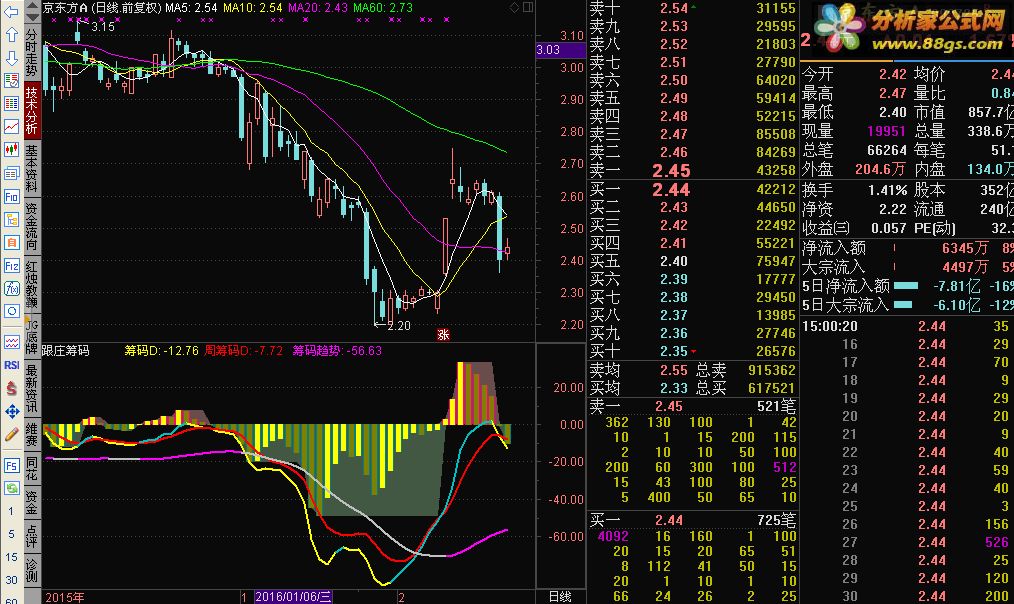The height and width of the screenshot is (604, 1014).
Task: Open the watchlist check-table icon
Action: (11, 80)
